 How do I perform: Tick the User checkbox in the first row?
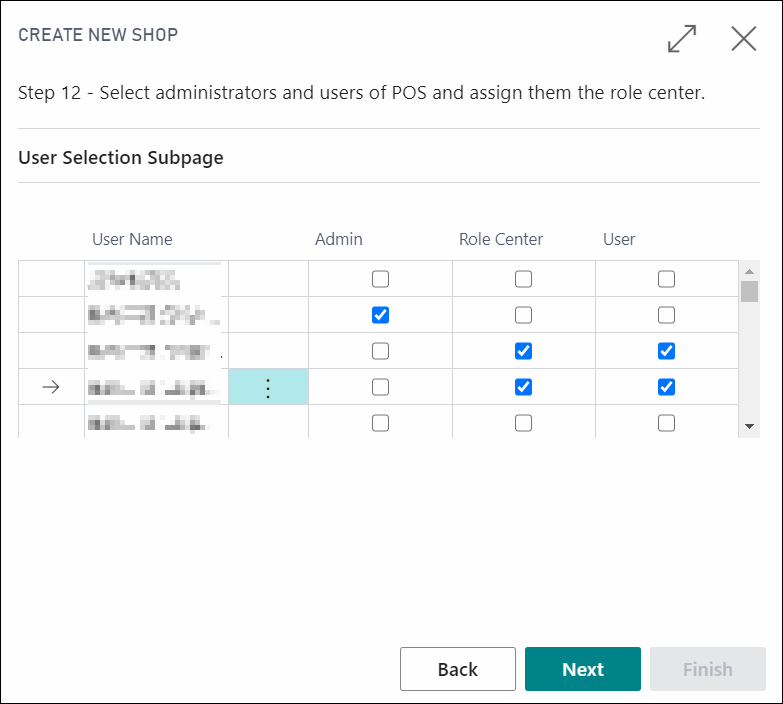click(666, 279)
